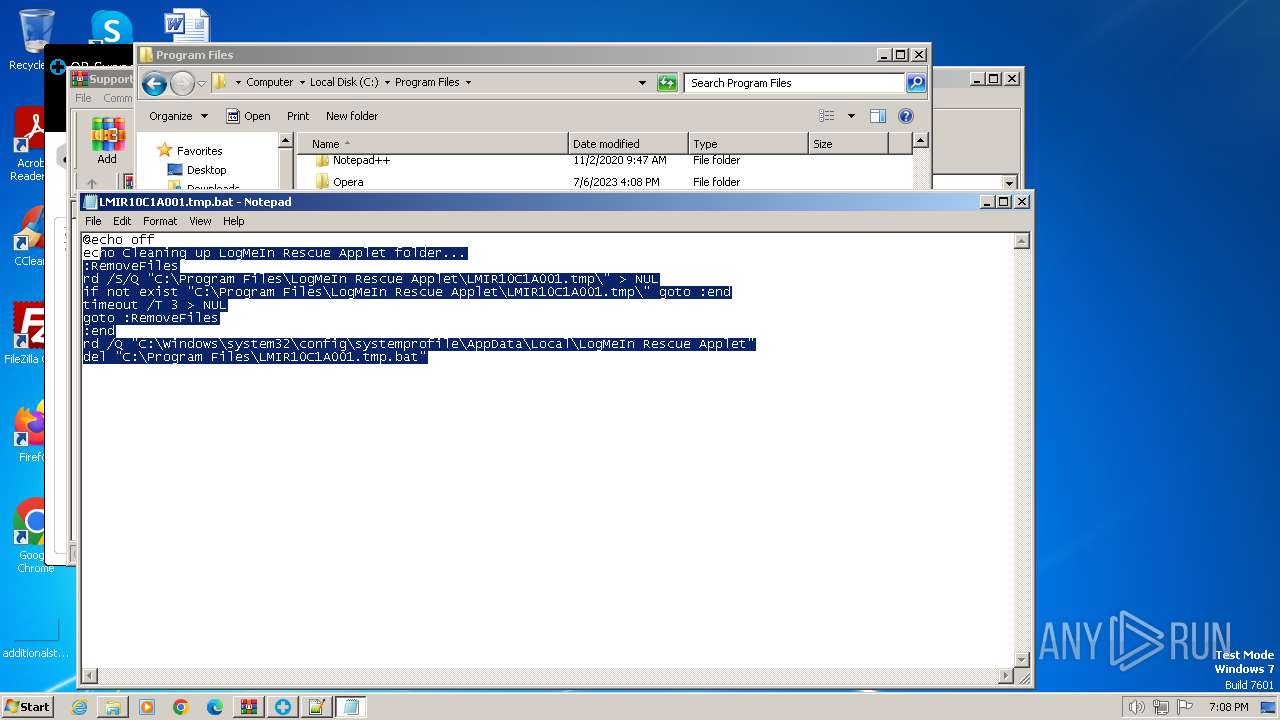Sort by the Type column header
The width and height of the screenshot is (1280, 720).
[x=748, y=144]
